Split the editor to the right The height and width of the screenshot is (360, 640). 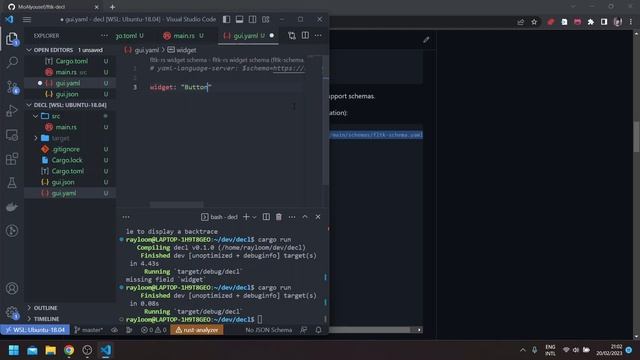[x=305, y=36]
